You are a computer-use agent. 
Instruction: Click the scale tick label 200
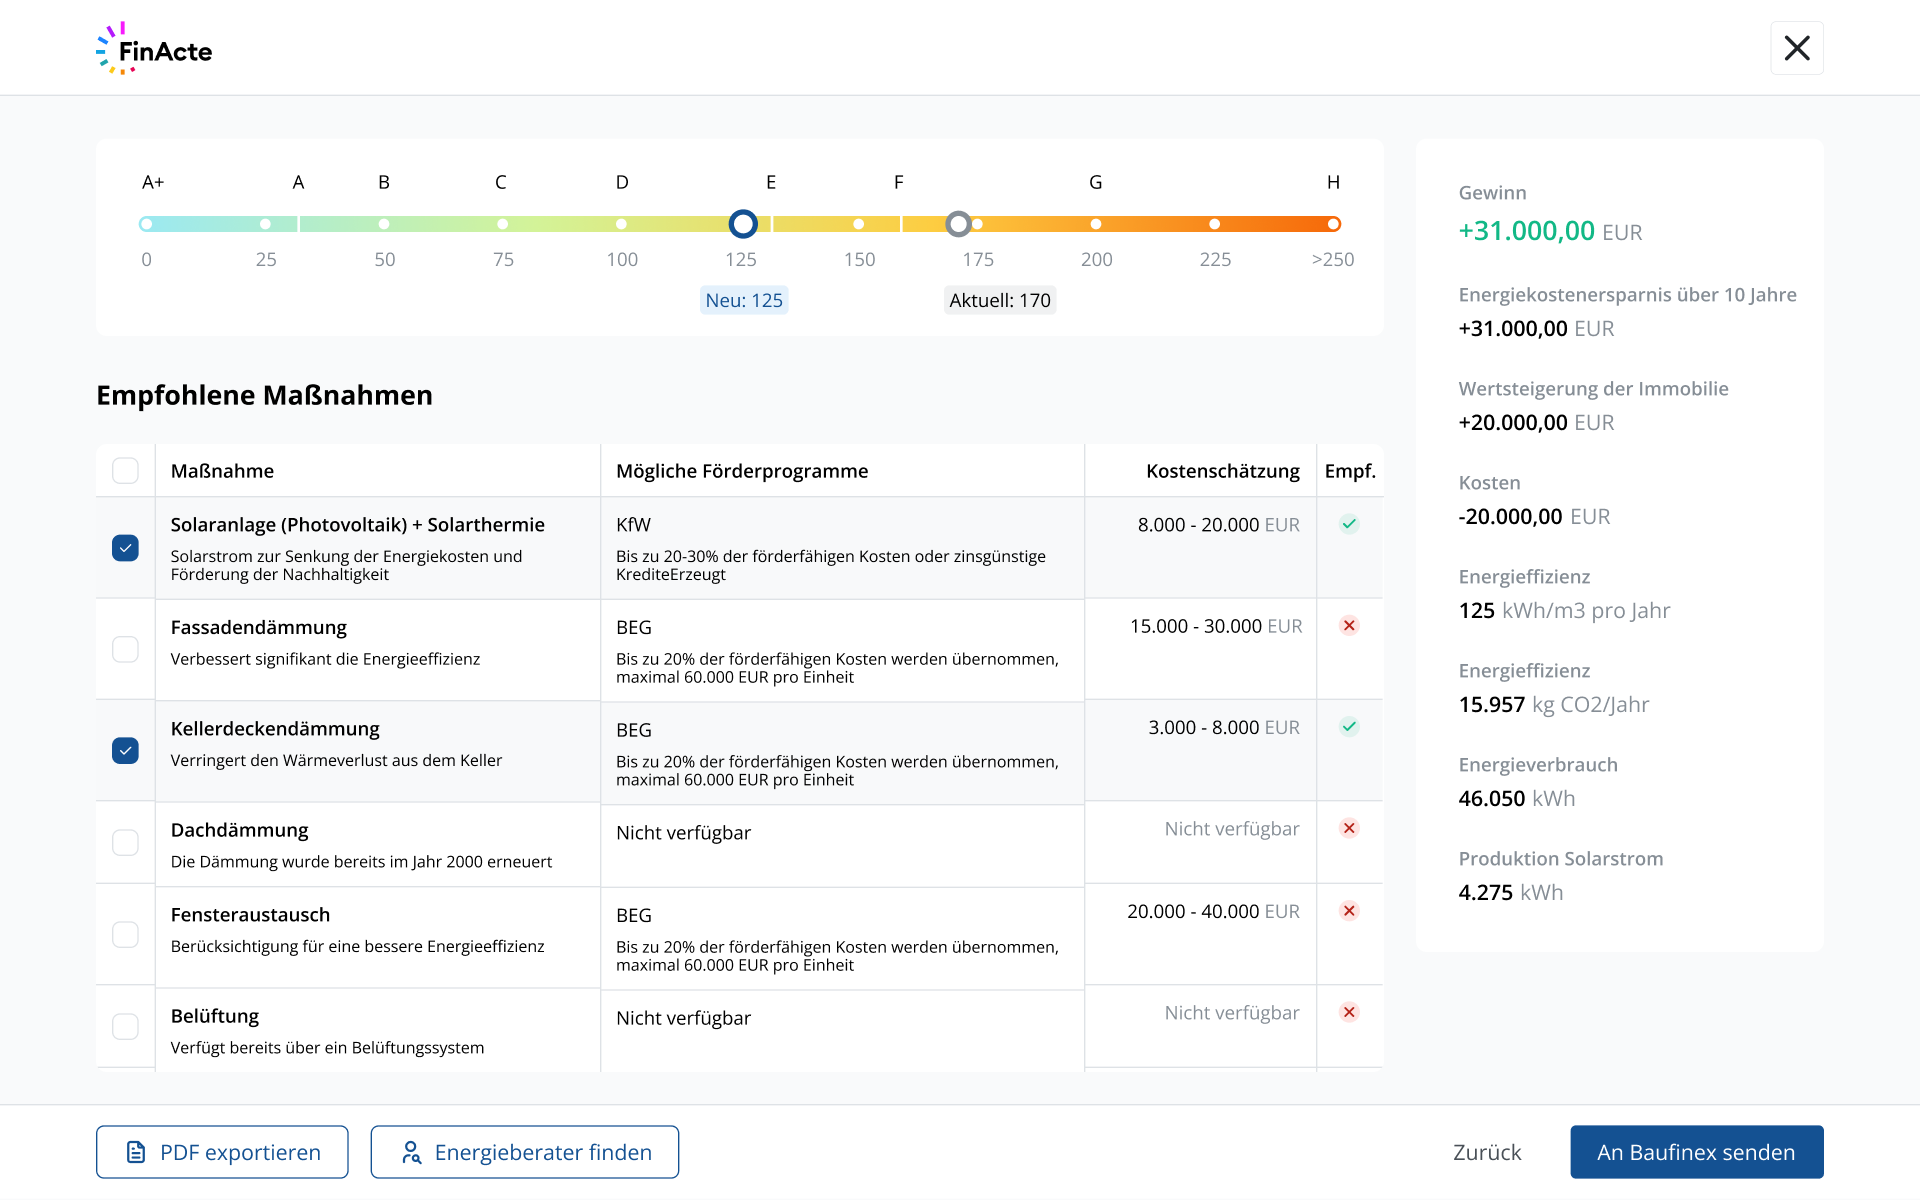coord(1096,259)
